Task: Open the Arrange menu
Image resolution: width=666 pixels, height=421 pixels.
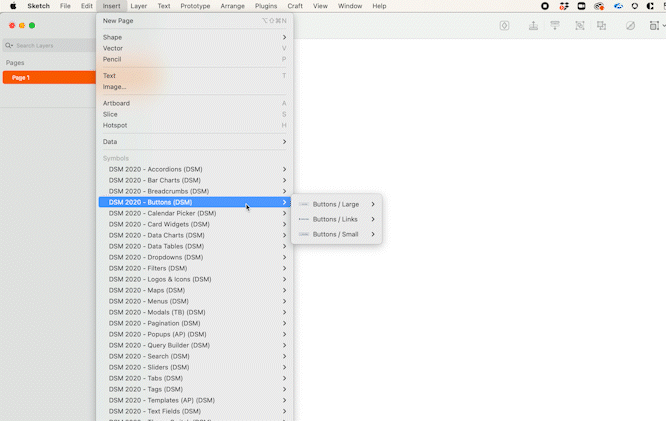Action: [232, 6]
